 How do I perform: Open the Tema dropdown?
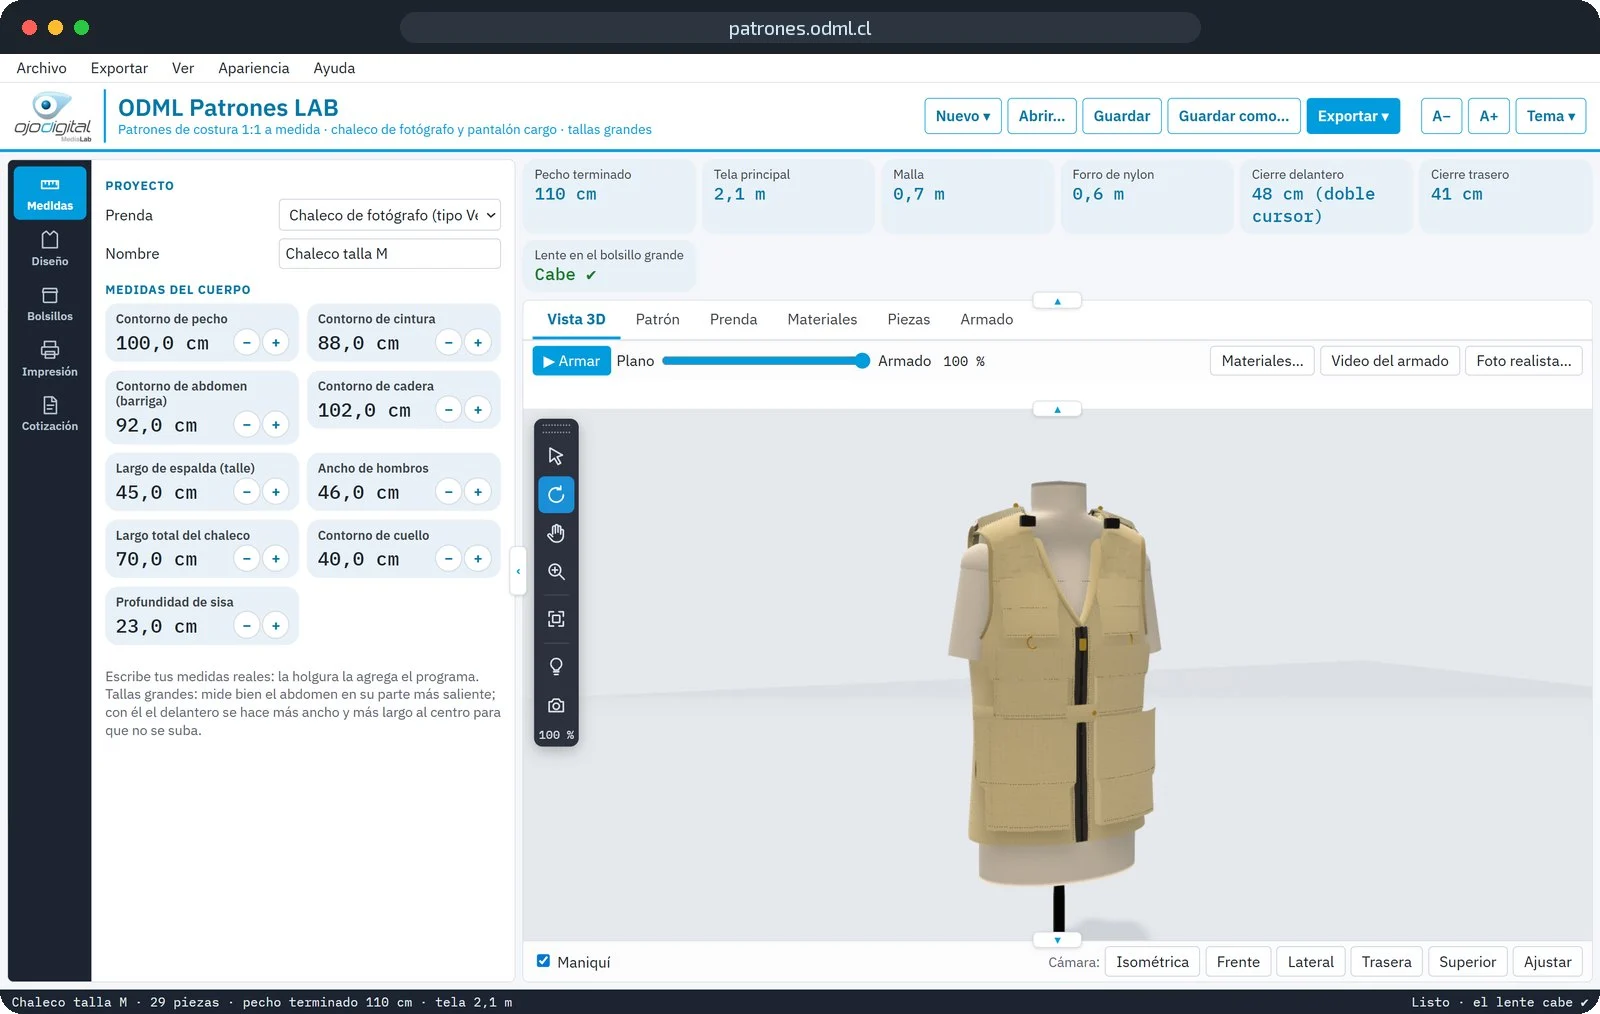coord(1550,116)
